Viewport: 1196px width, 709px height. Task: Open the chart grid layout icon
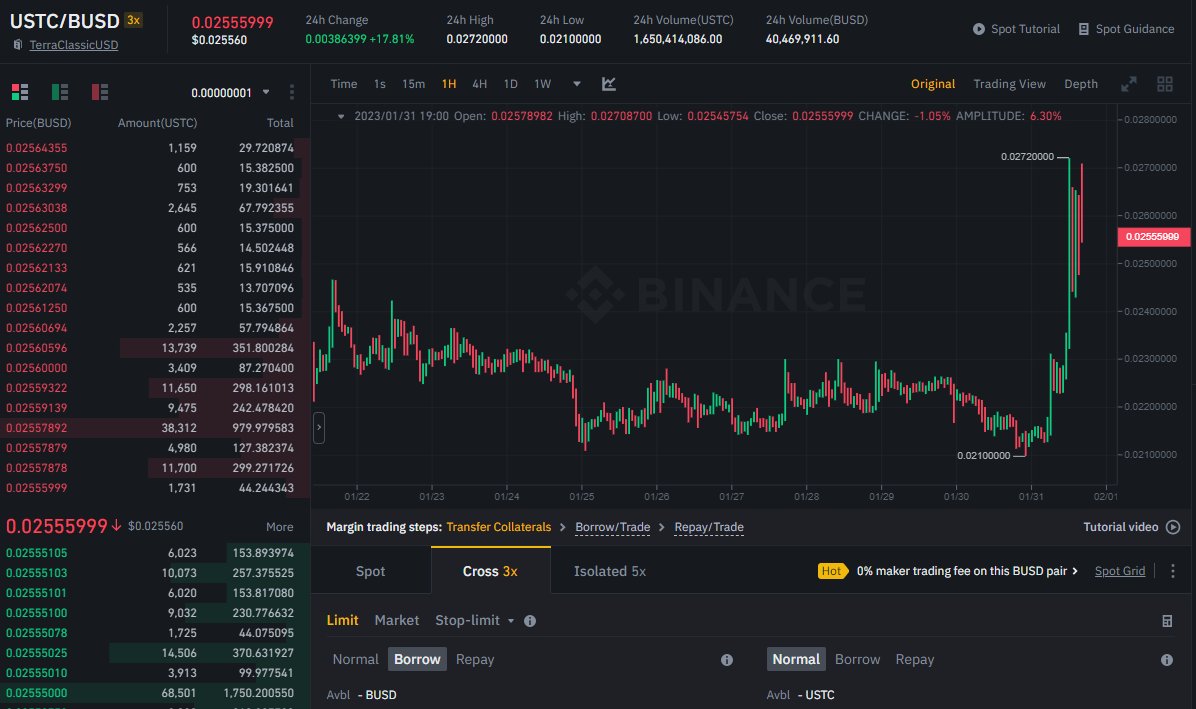(x=1165, y=84)
